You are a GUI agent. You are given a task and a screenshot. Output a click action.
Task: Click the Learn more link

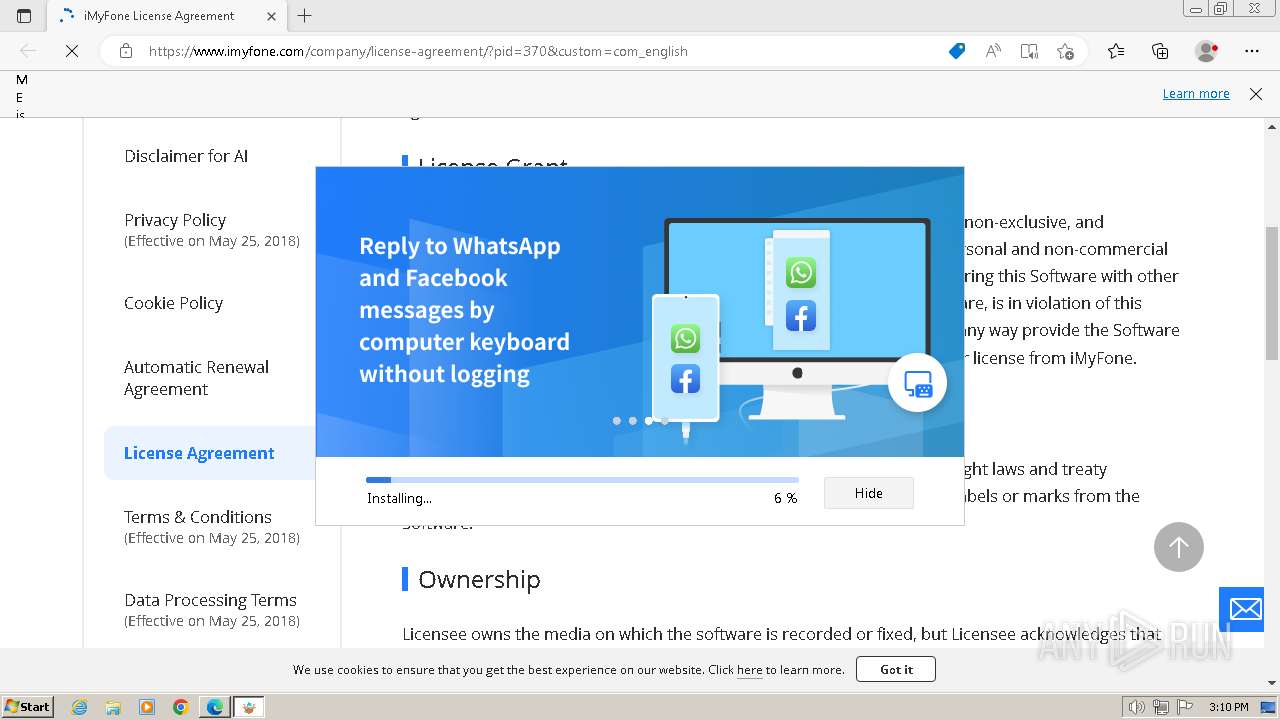pyautogui.click(x=1196, y=93)
